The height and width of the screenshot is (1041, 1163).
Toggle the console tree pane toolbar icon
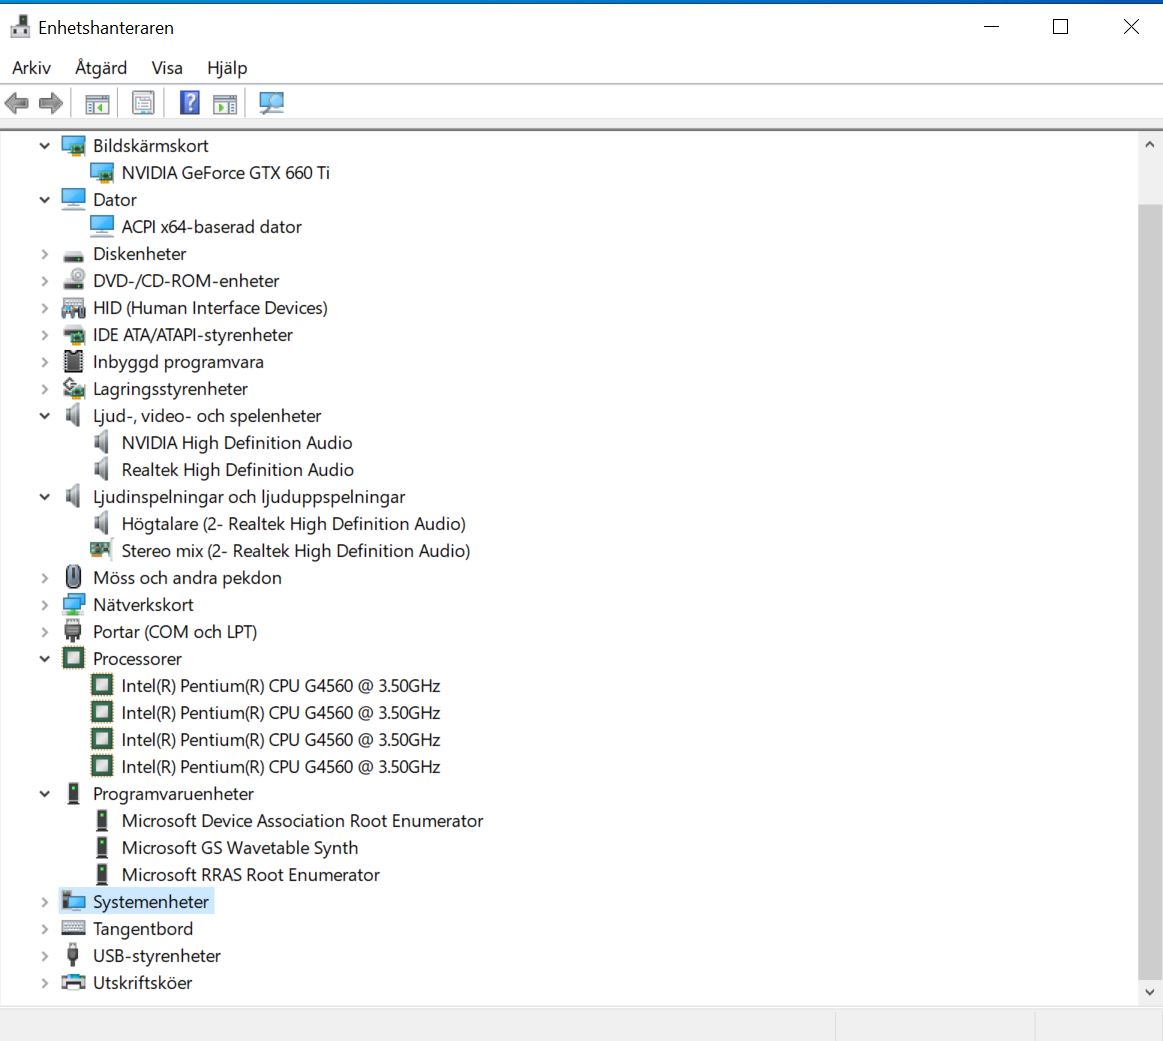click(97, 103)
